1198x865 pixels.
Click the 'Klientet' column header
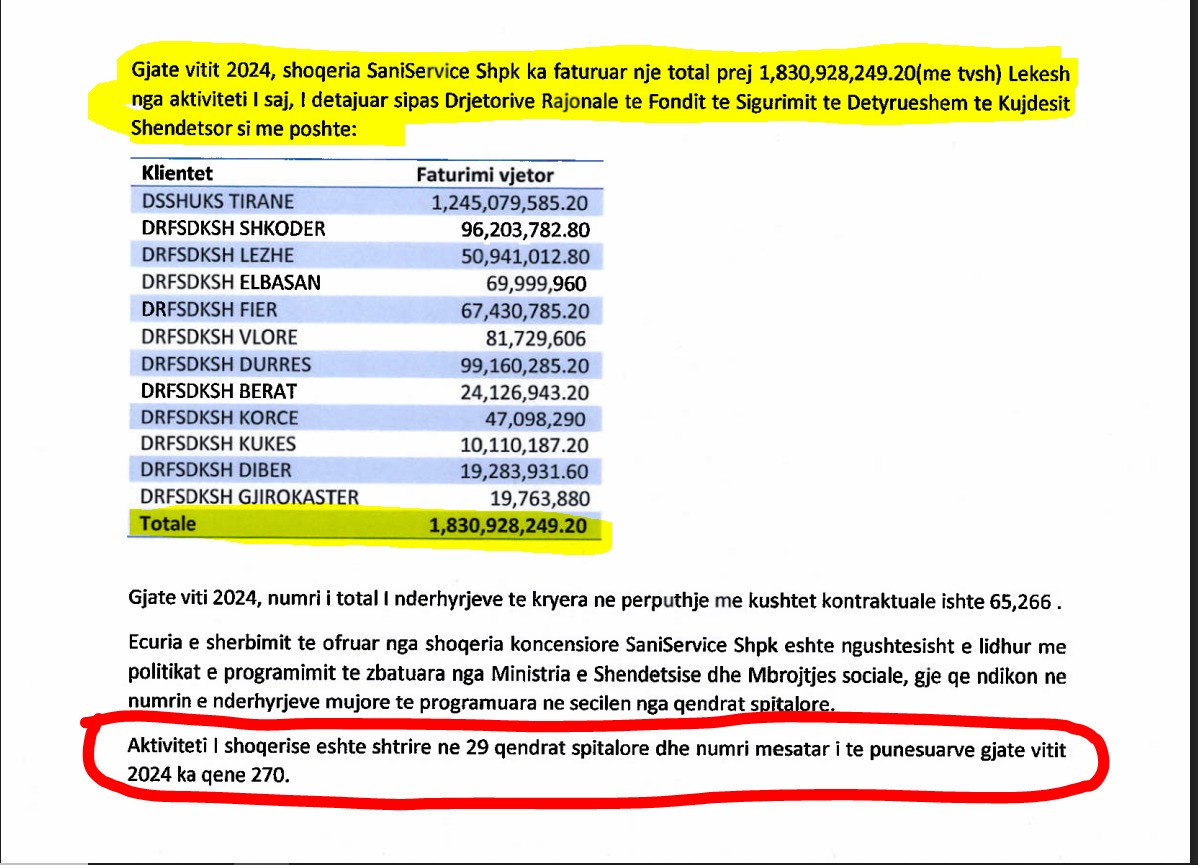click(x=177, y=173)
